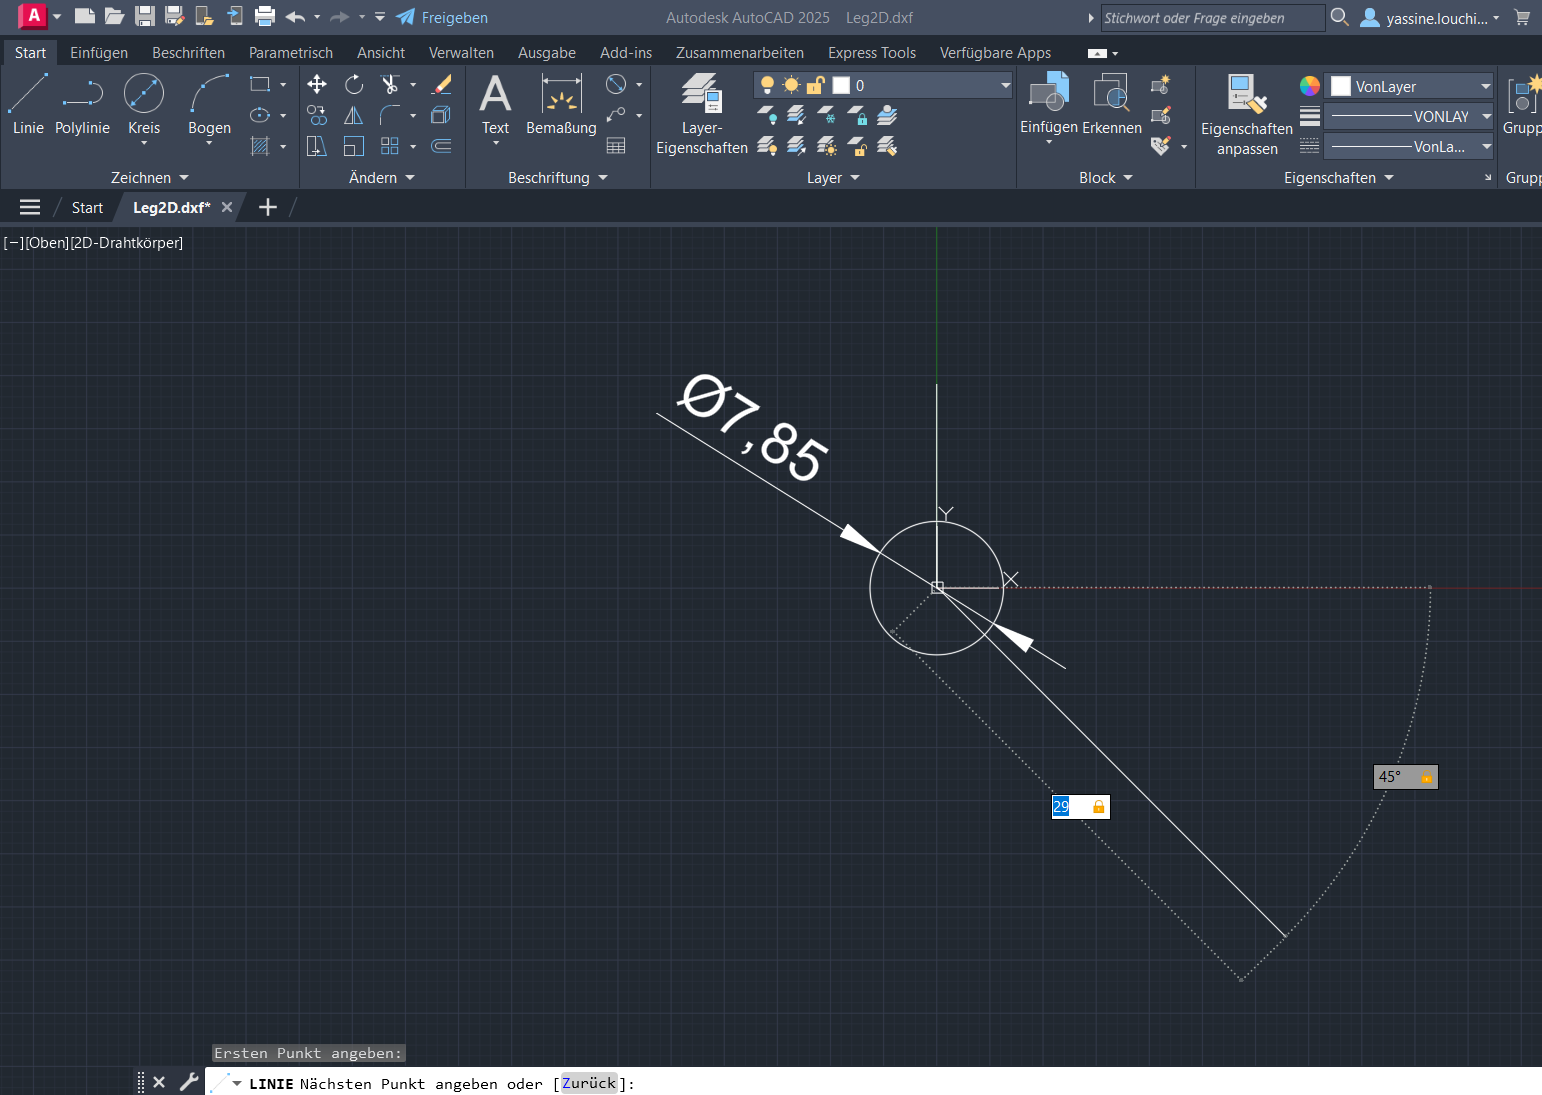
Task: Click the Erkennen block detect icon
Action: (1111, 104)
